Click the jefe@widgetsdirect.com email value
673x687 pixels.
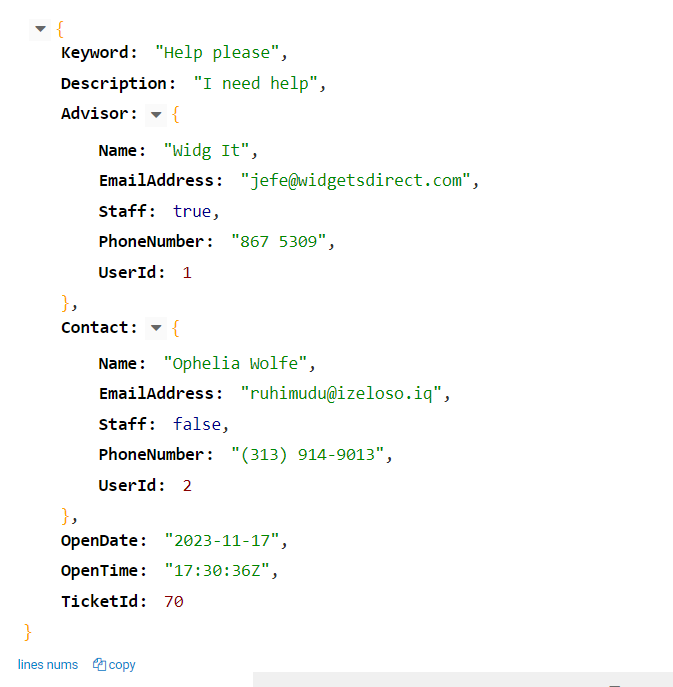click(x=355, y=181)
